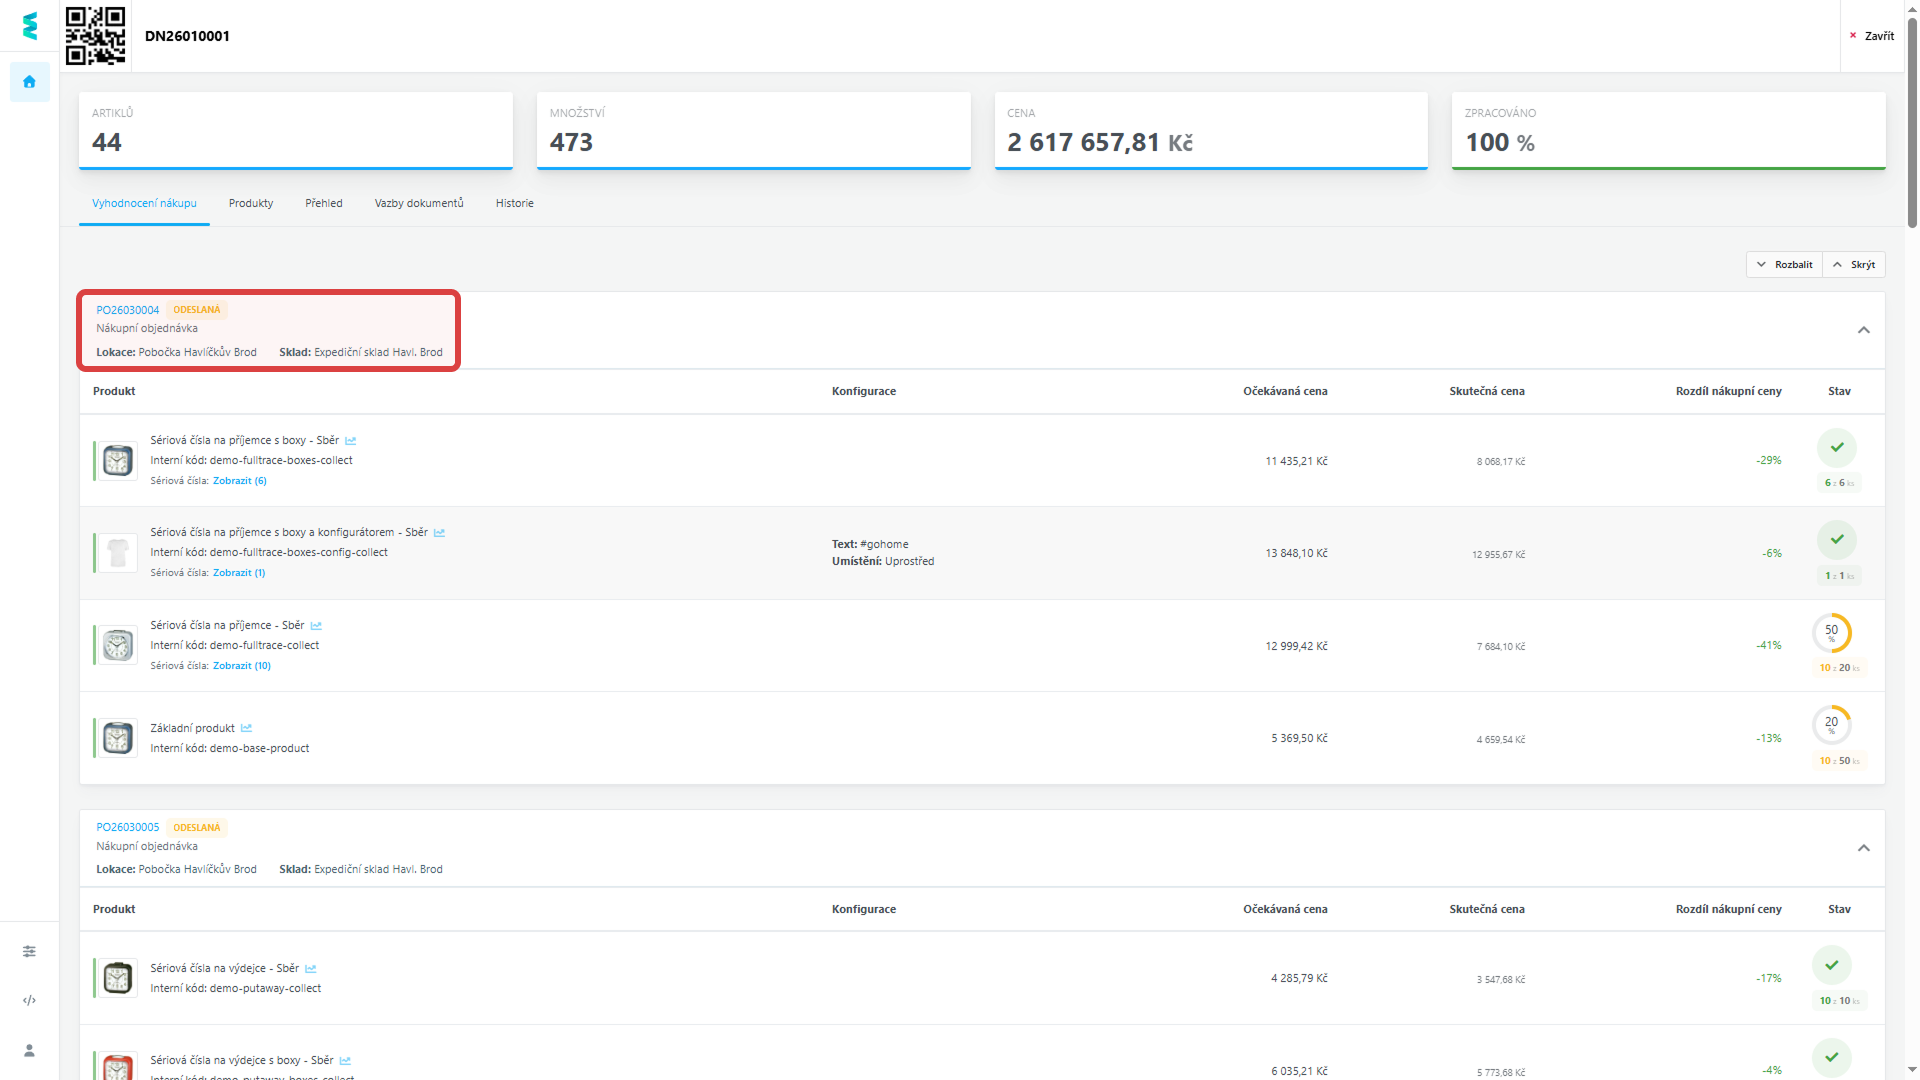The width and height of the screenshot is (1920, 1080).
Task: Open the Historie tab
Action: [514, 203]
